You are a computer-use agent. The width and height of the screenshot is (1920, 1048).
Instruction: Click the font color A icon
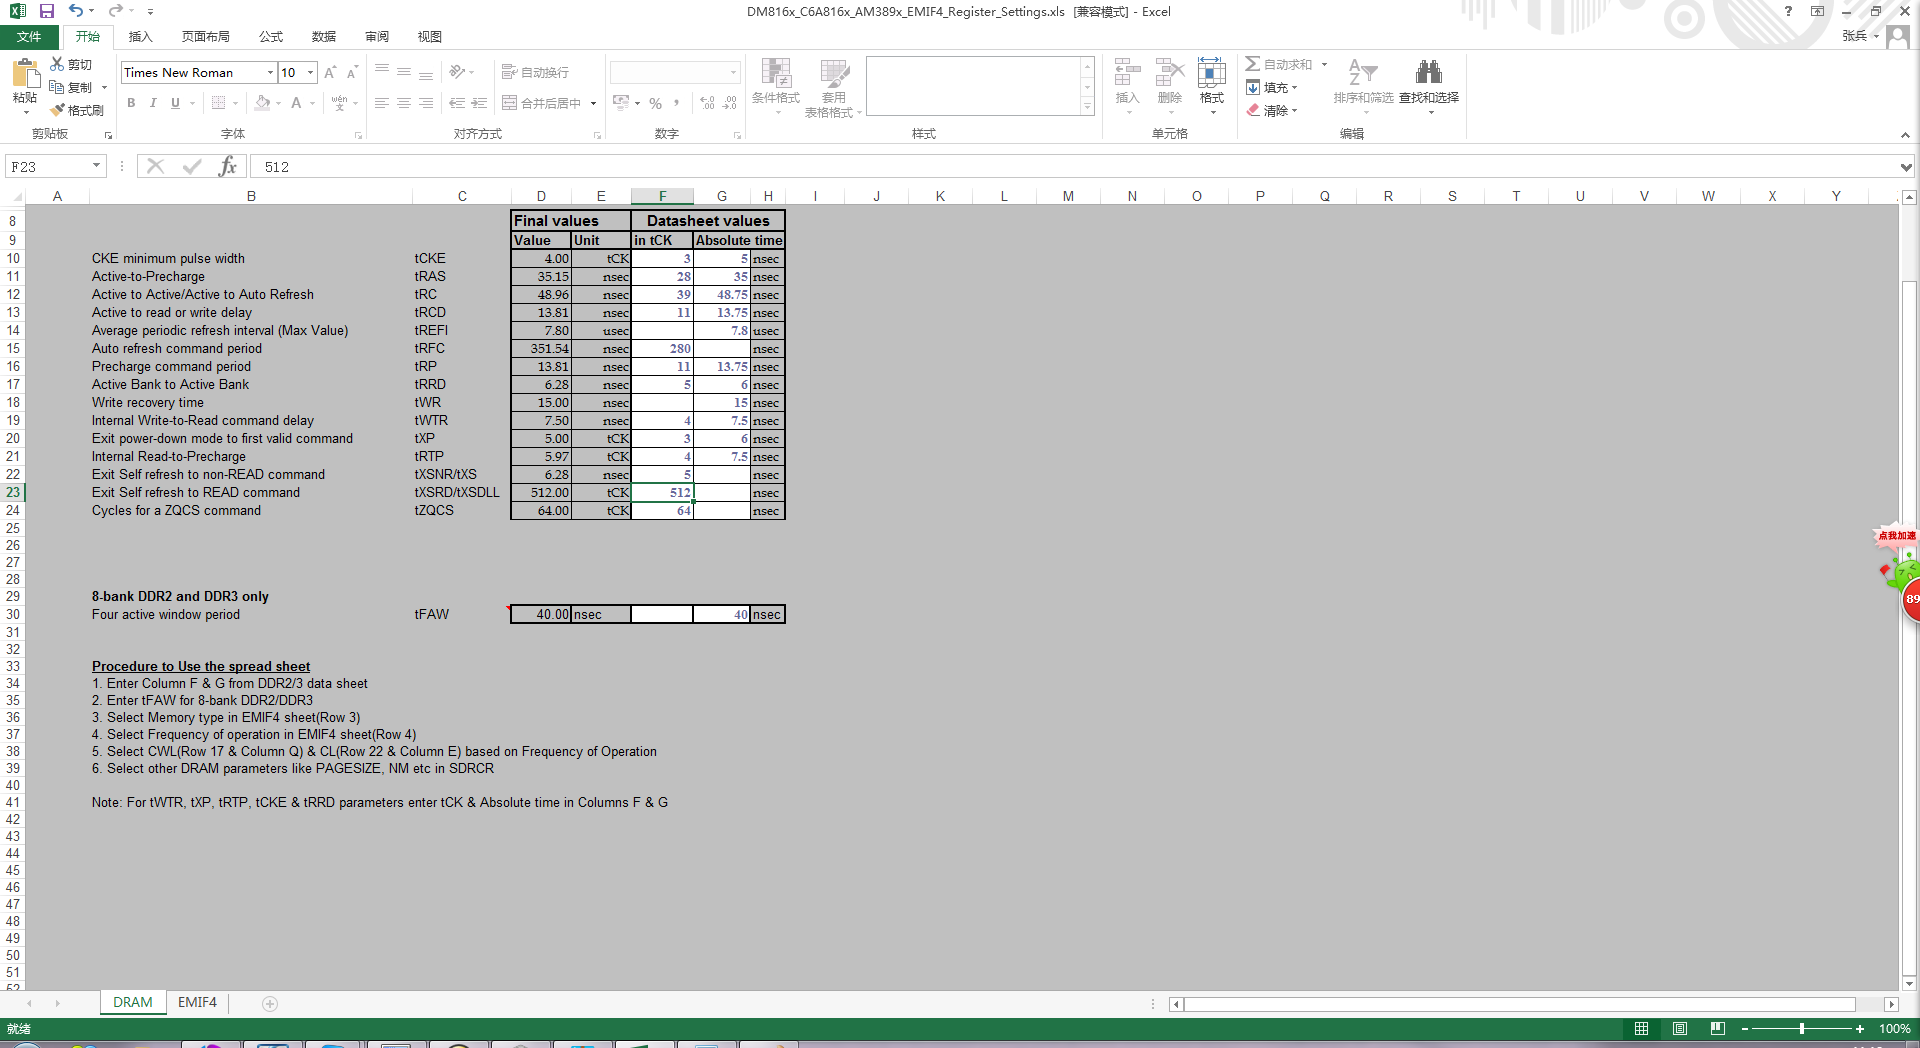296,103
